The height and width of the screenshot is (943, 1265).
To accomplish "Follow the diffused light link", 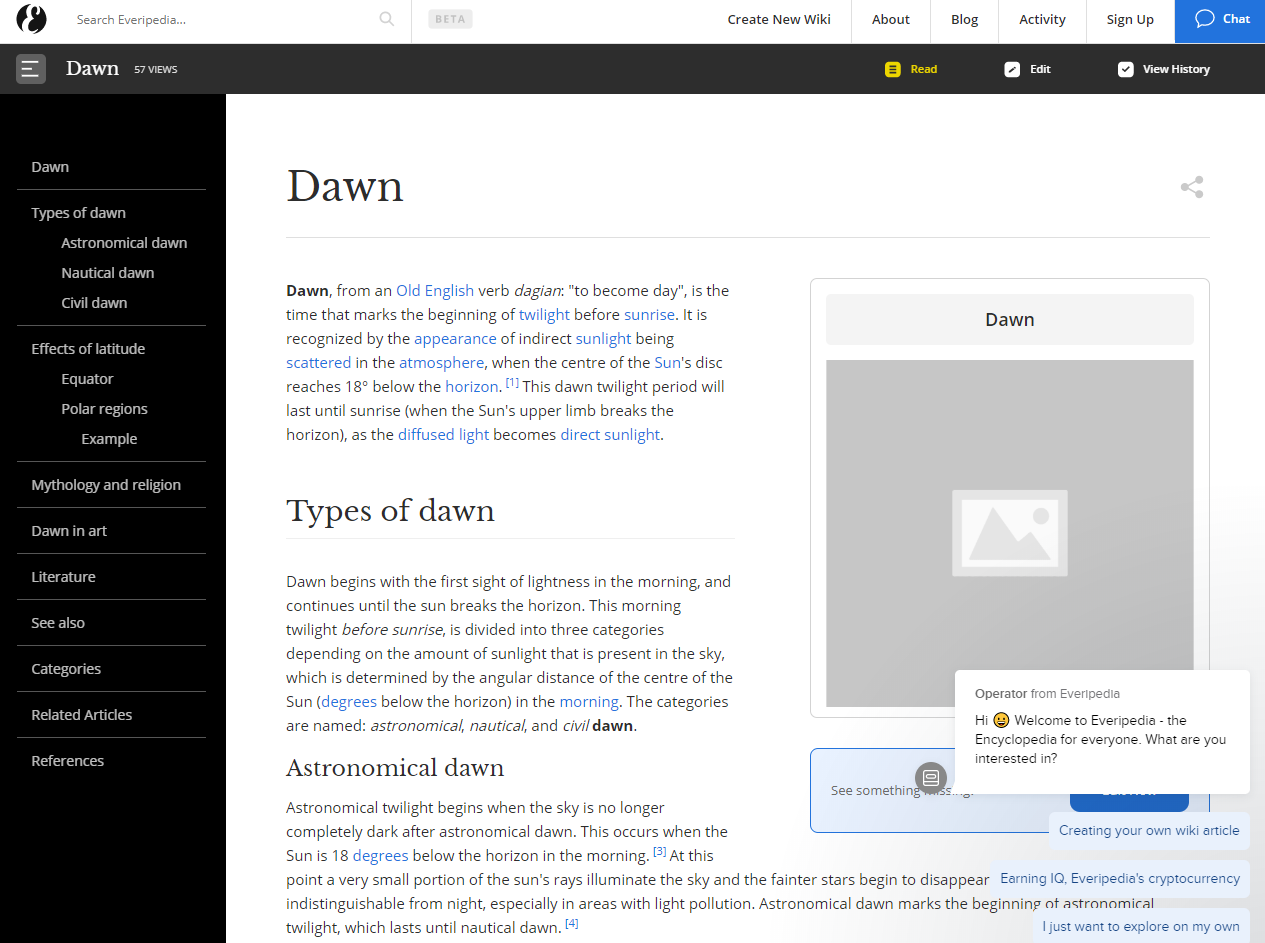I will (444, 435).
